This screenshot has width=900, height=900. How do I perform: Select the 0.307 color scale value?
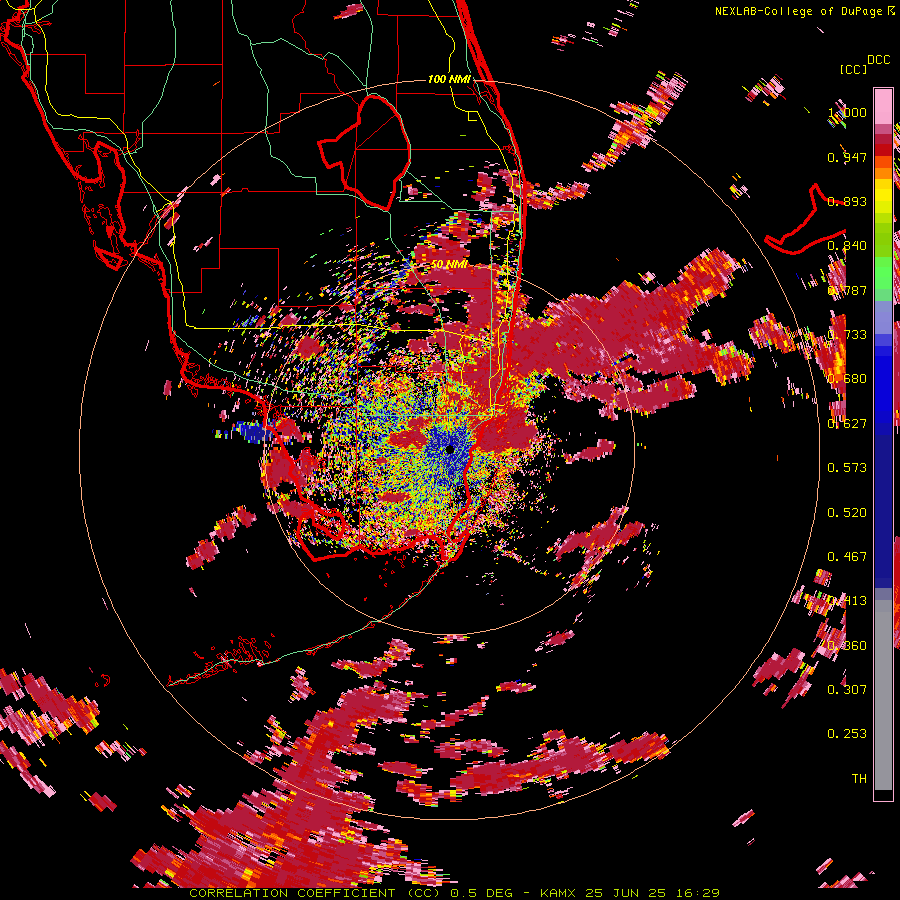[x=847, y=689]
